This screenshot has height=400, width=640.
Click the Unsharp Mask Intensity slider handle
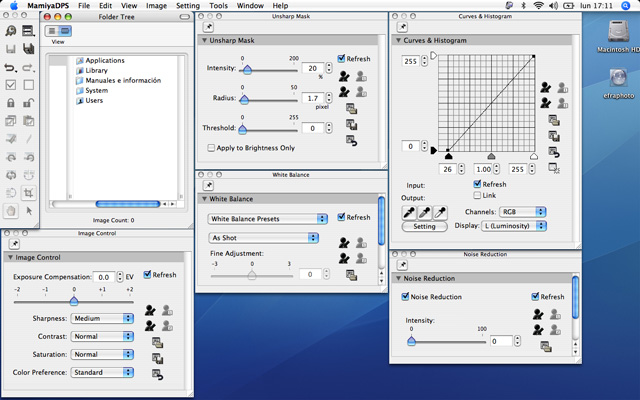[x=247, y=70]
